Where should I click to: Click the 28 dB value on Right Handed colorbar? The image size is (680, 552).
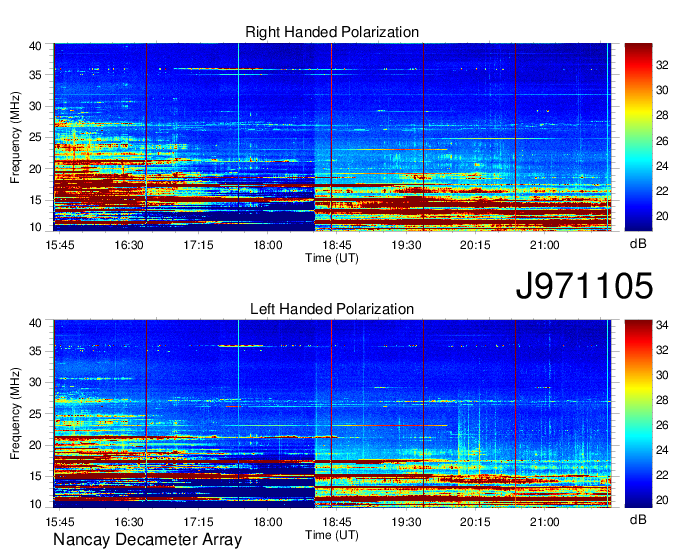(662, 116)
